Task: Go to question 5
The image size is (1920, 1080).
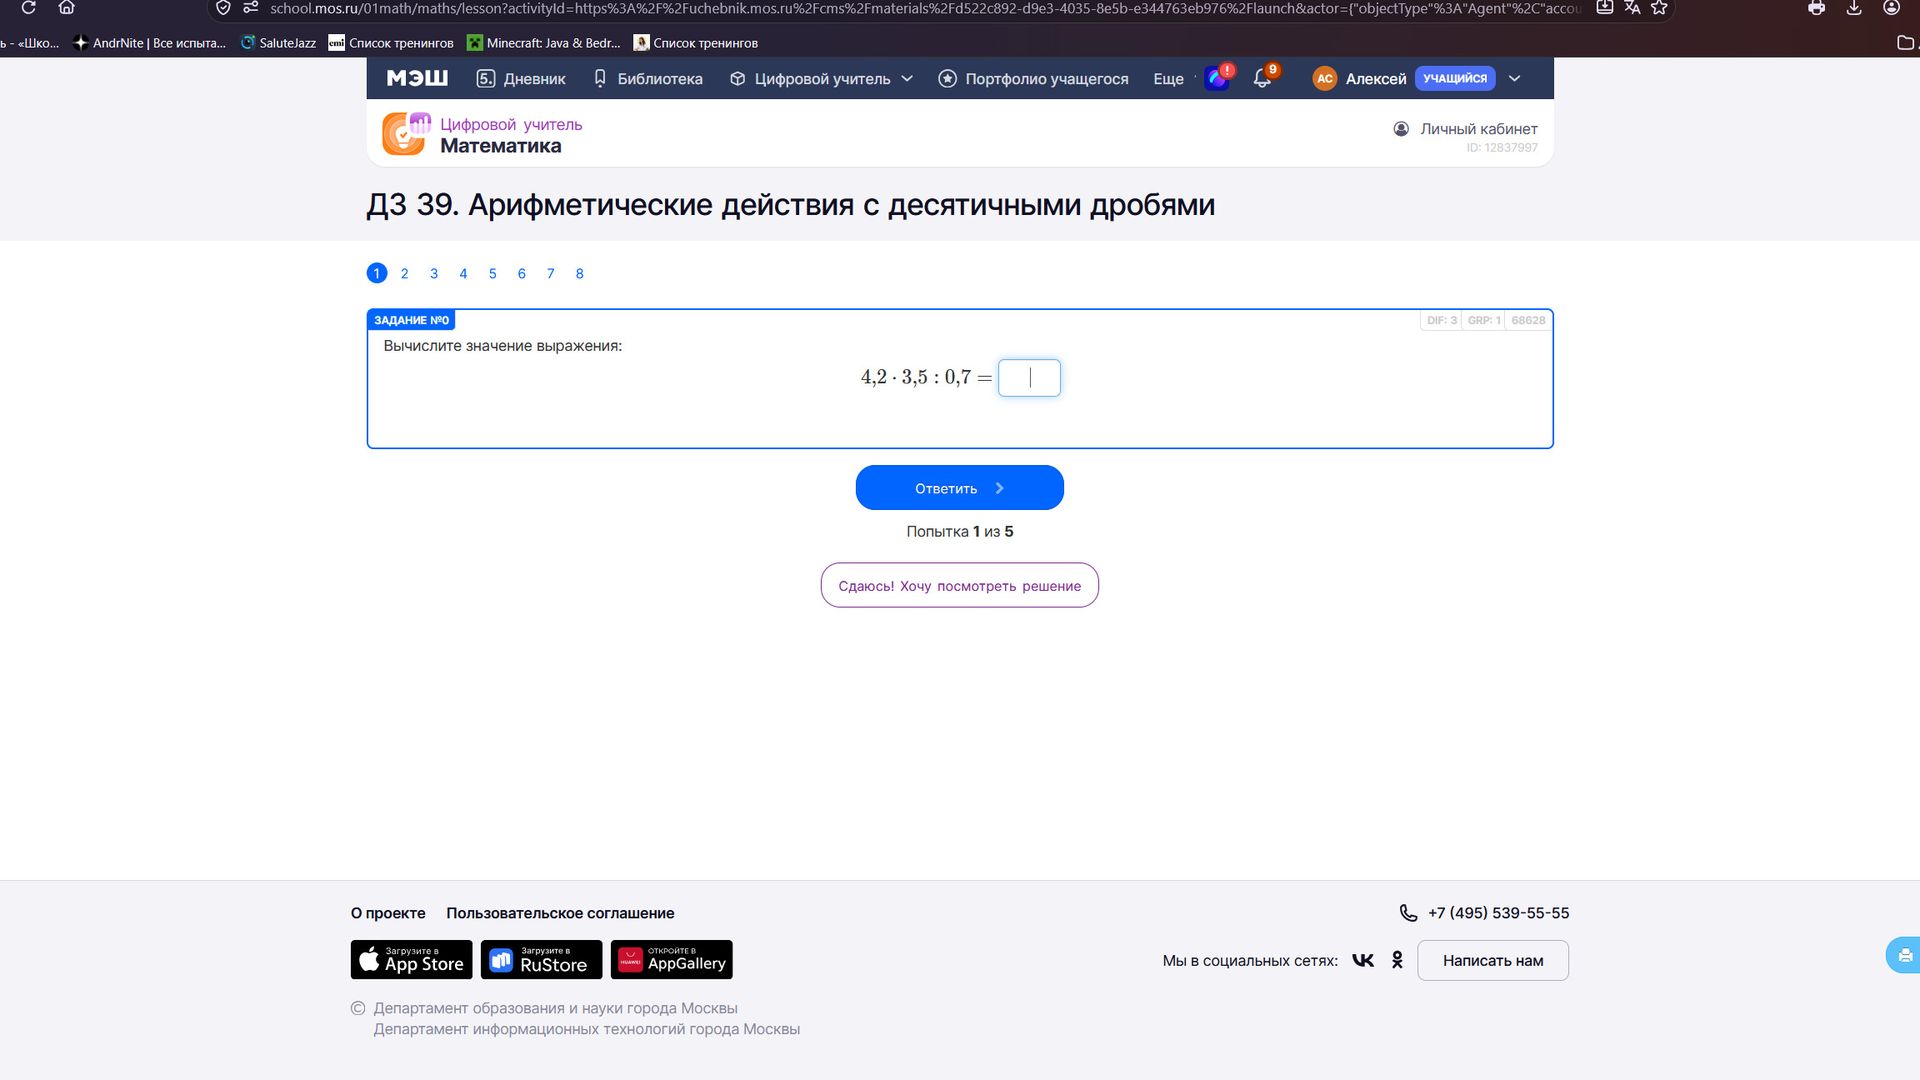Action: [492, 273]
